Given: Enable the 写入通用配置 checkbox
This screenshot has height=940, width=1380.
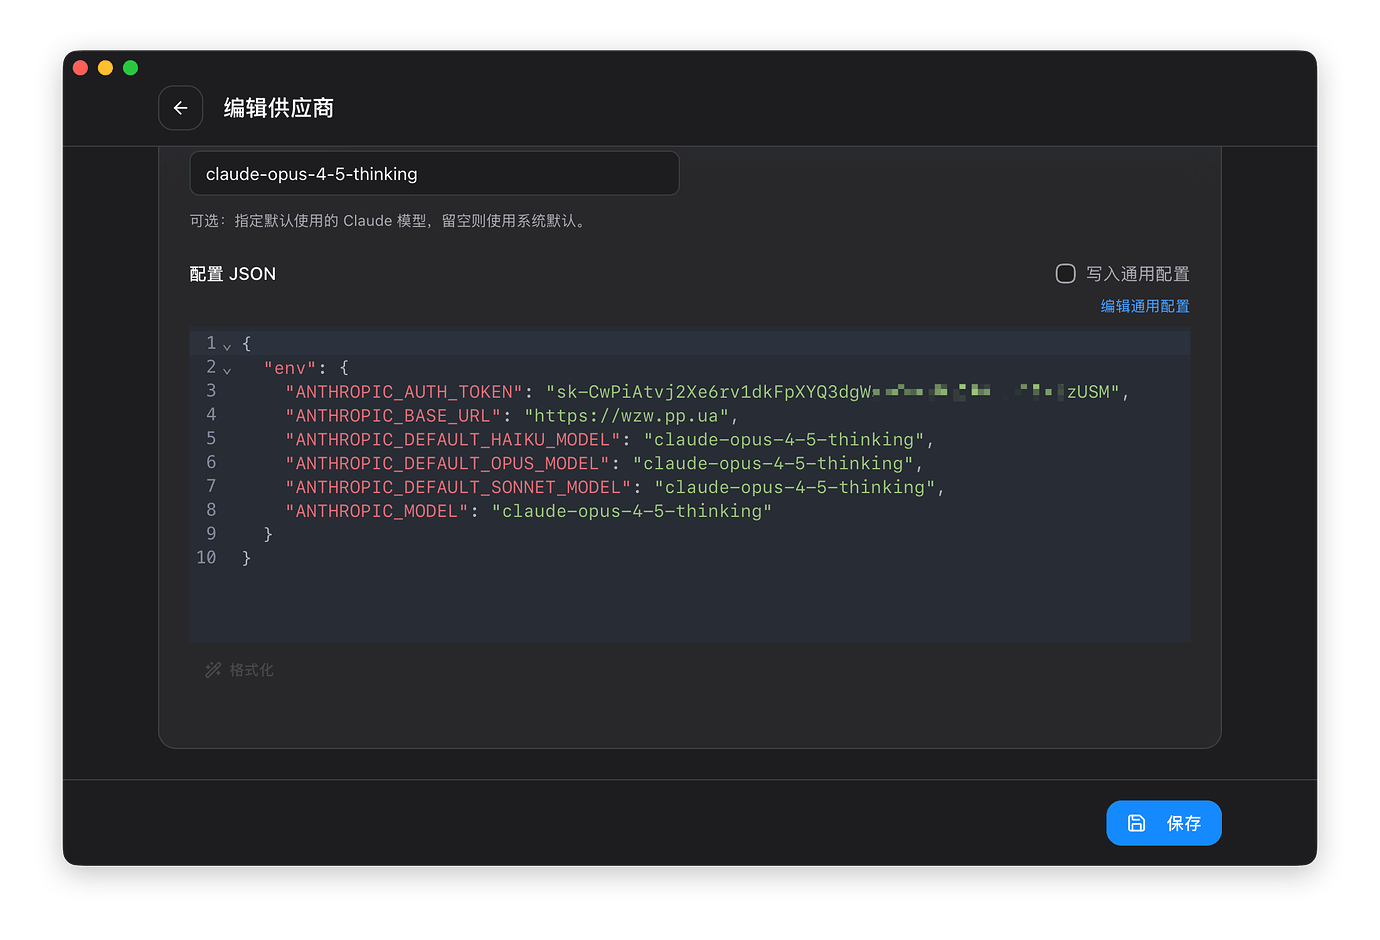Looking at the screenshot, I should click(x=1066, y=274).
